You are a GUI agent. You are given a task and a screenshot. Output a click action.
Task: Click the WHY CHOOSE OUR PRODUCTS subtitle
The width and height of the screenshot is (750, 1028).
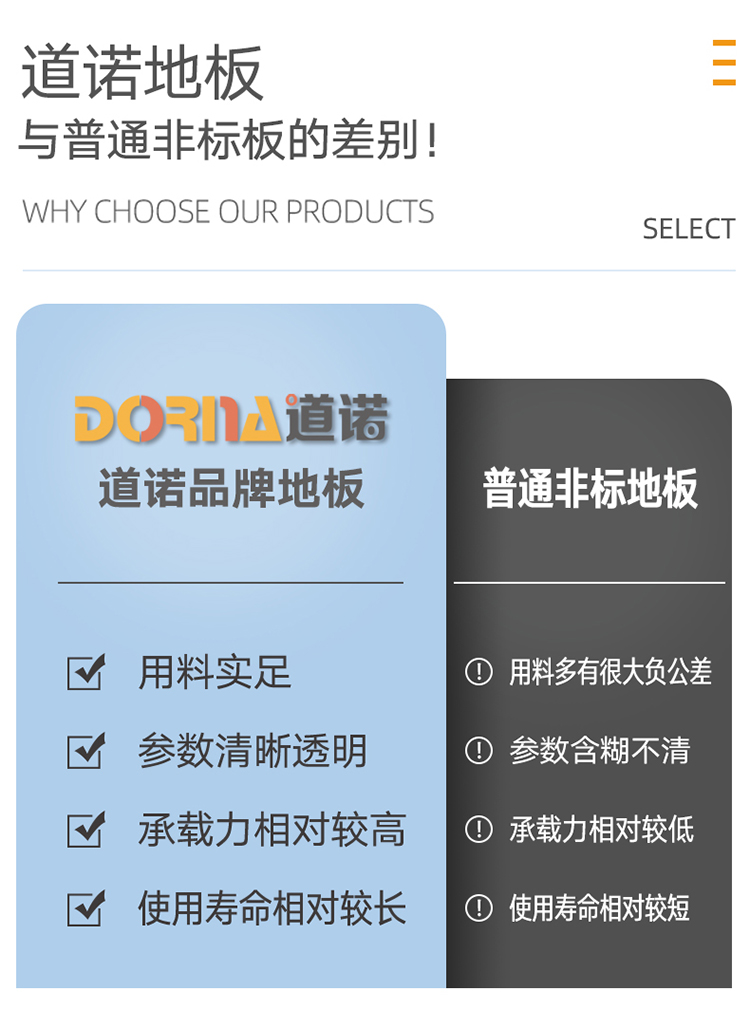[x=228, y=211]
